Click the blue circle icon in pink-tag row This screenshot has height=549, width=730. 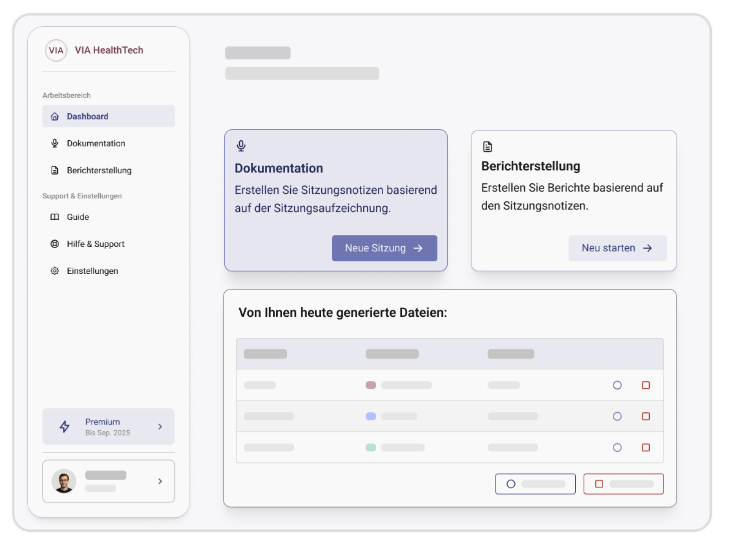coord(617,385)
